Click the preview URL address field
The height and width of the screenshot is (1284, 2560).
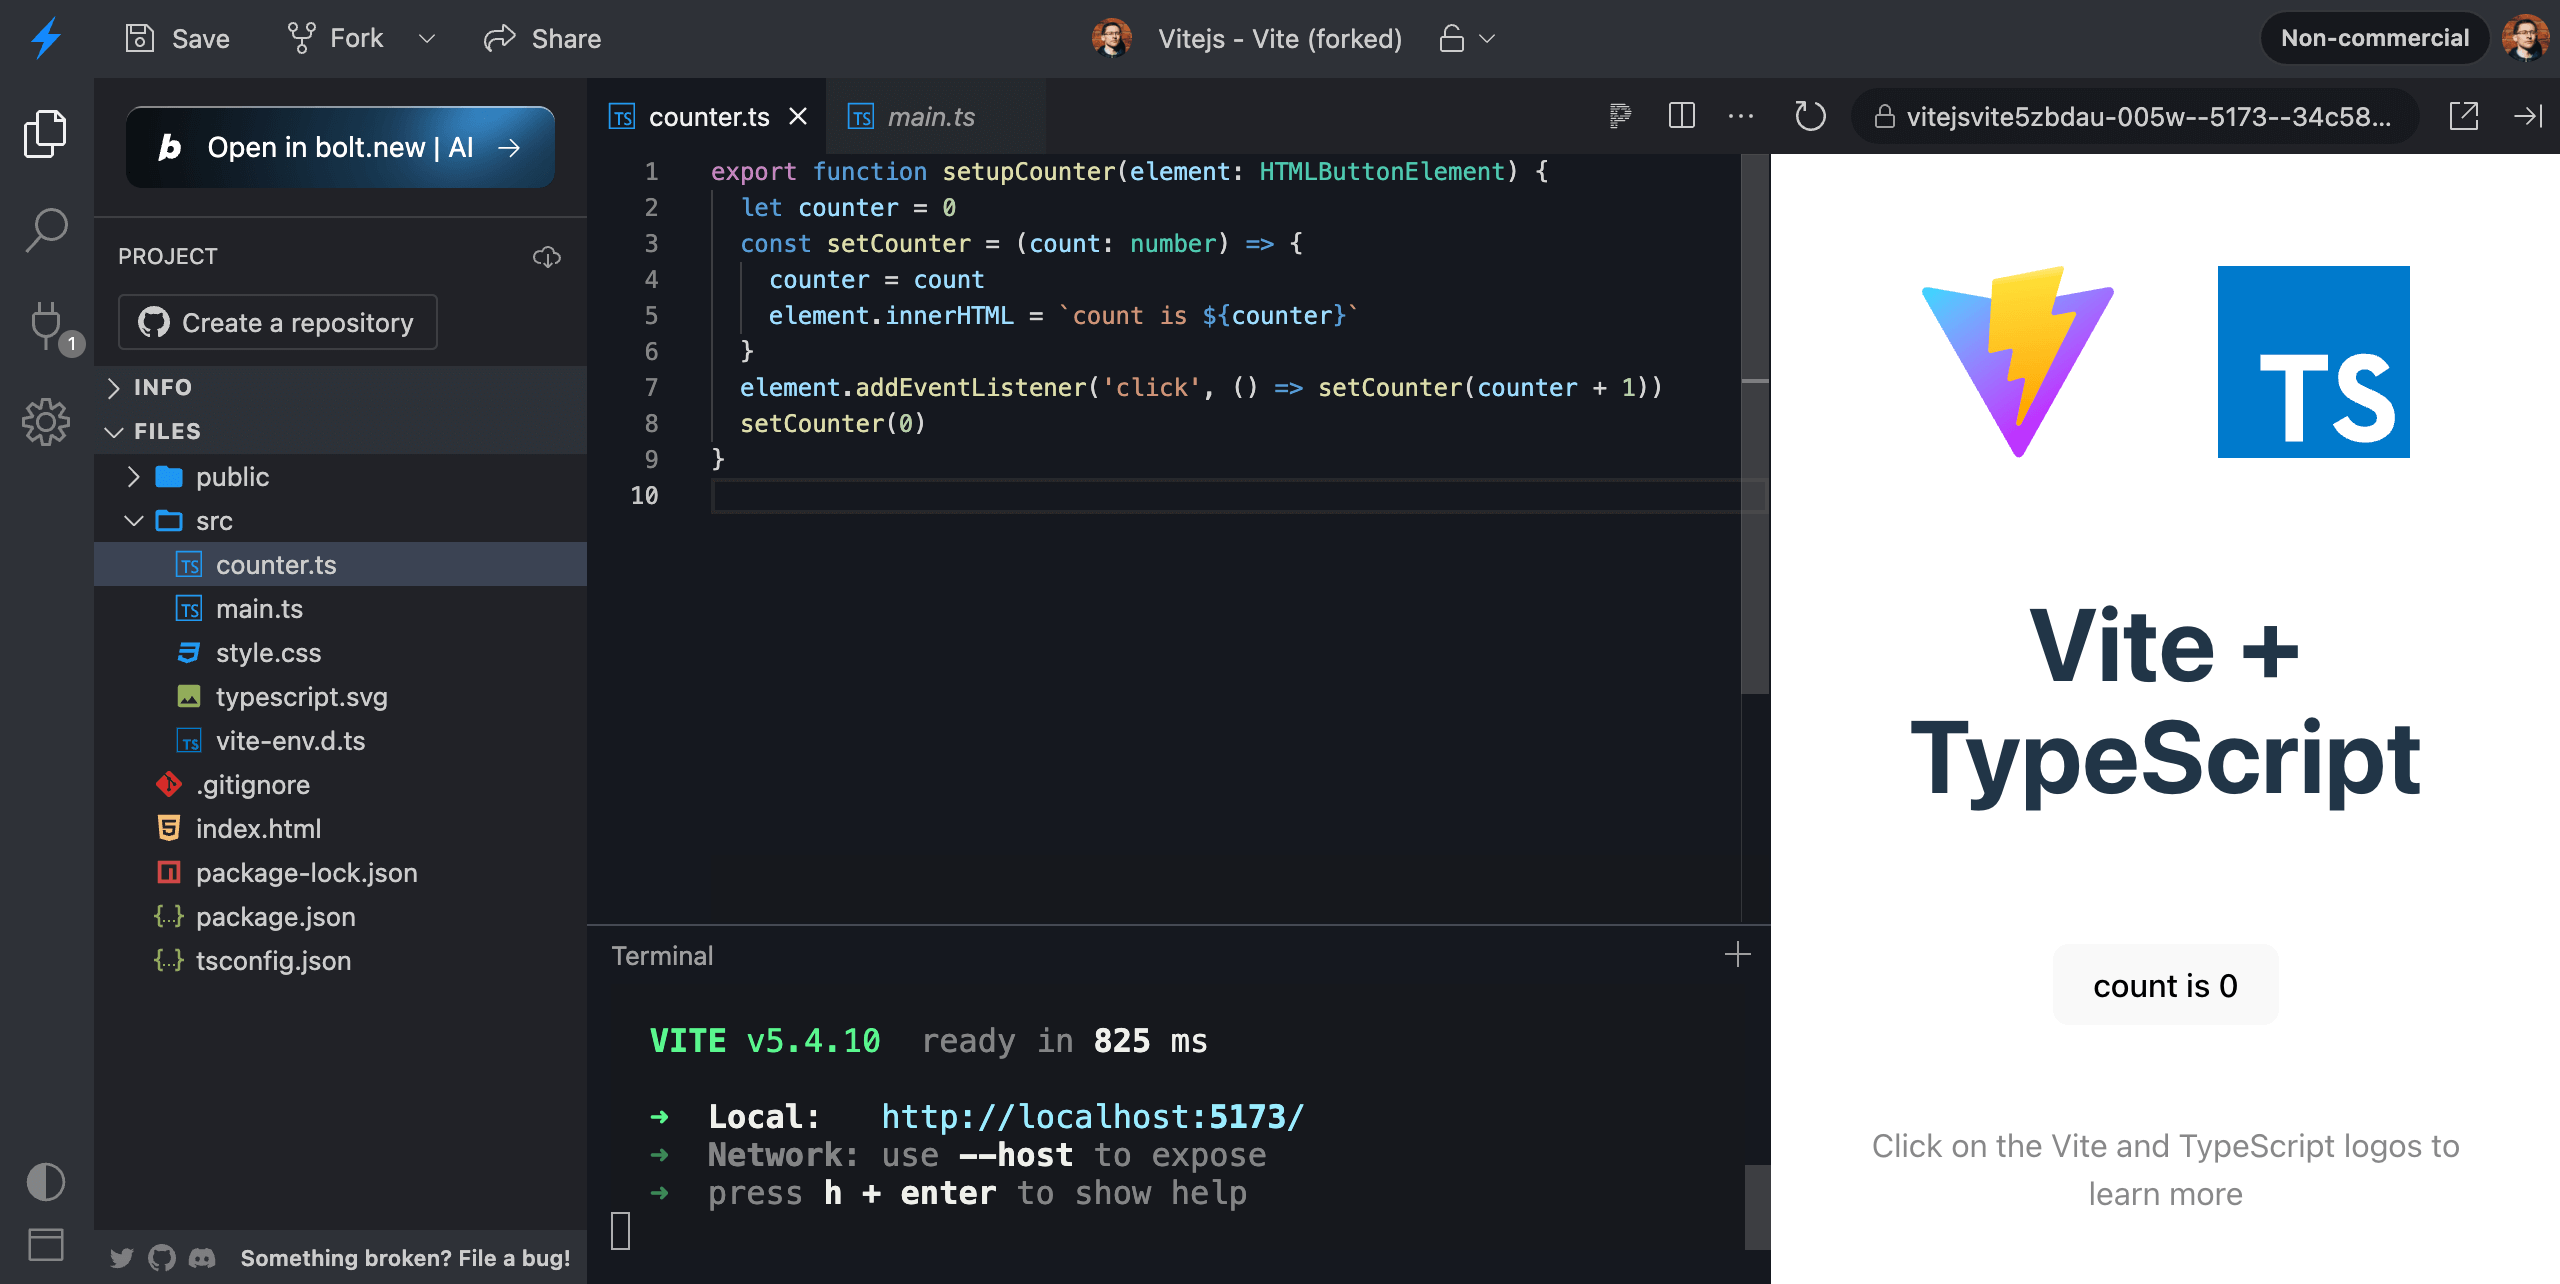coord(2134,116)
